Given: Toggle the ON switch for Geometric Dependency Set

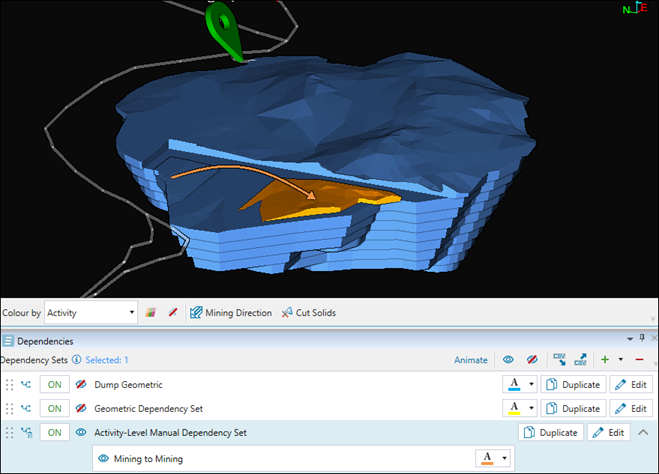Looking at the screenshot, I should (55, 408).
